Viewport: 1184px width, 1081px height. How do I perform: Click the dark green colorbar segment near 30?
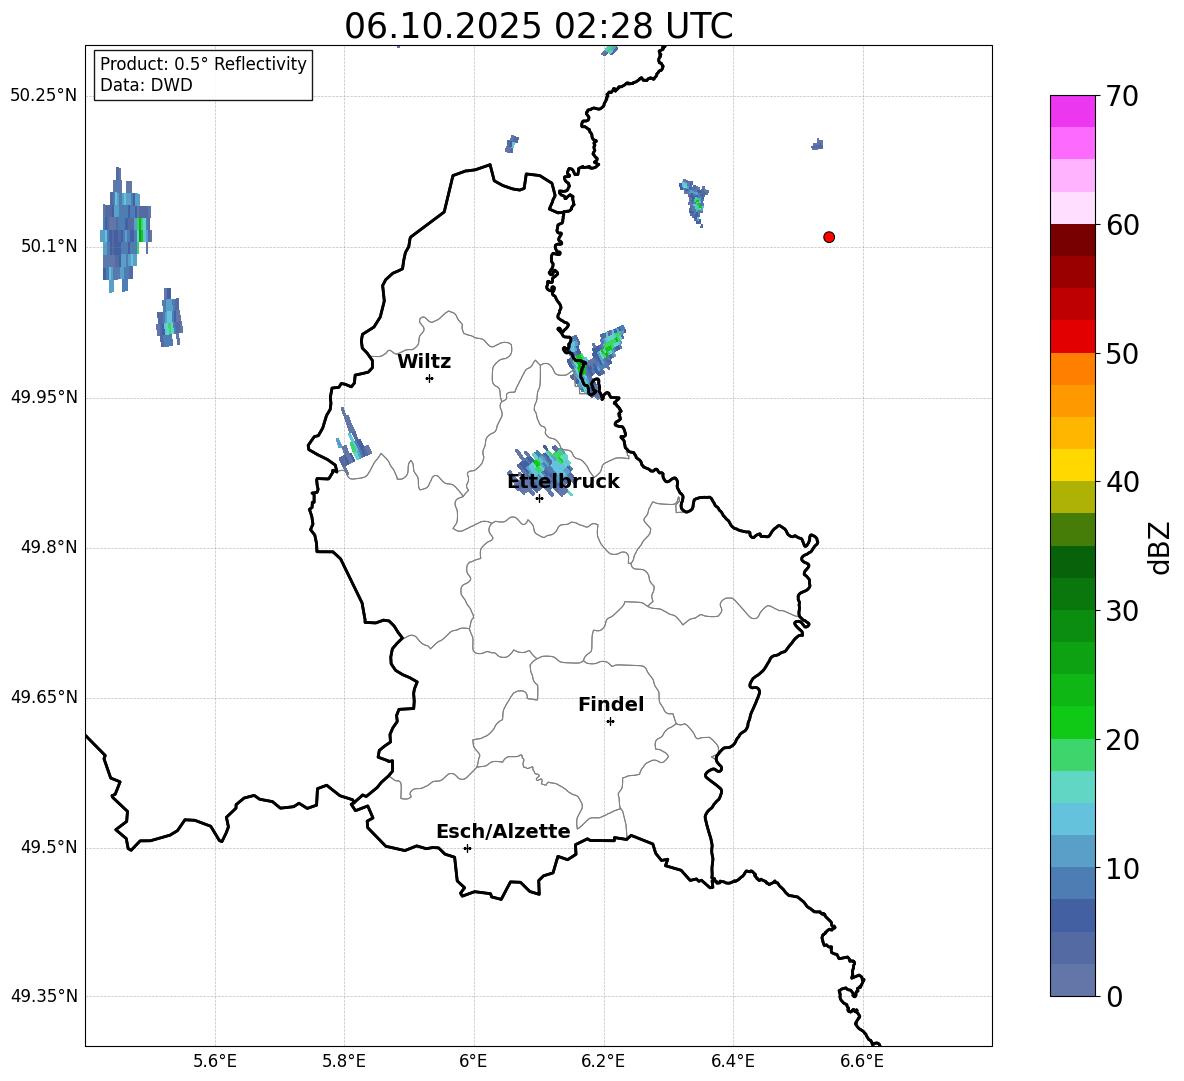click(x=1072, y=594)
